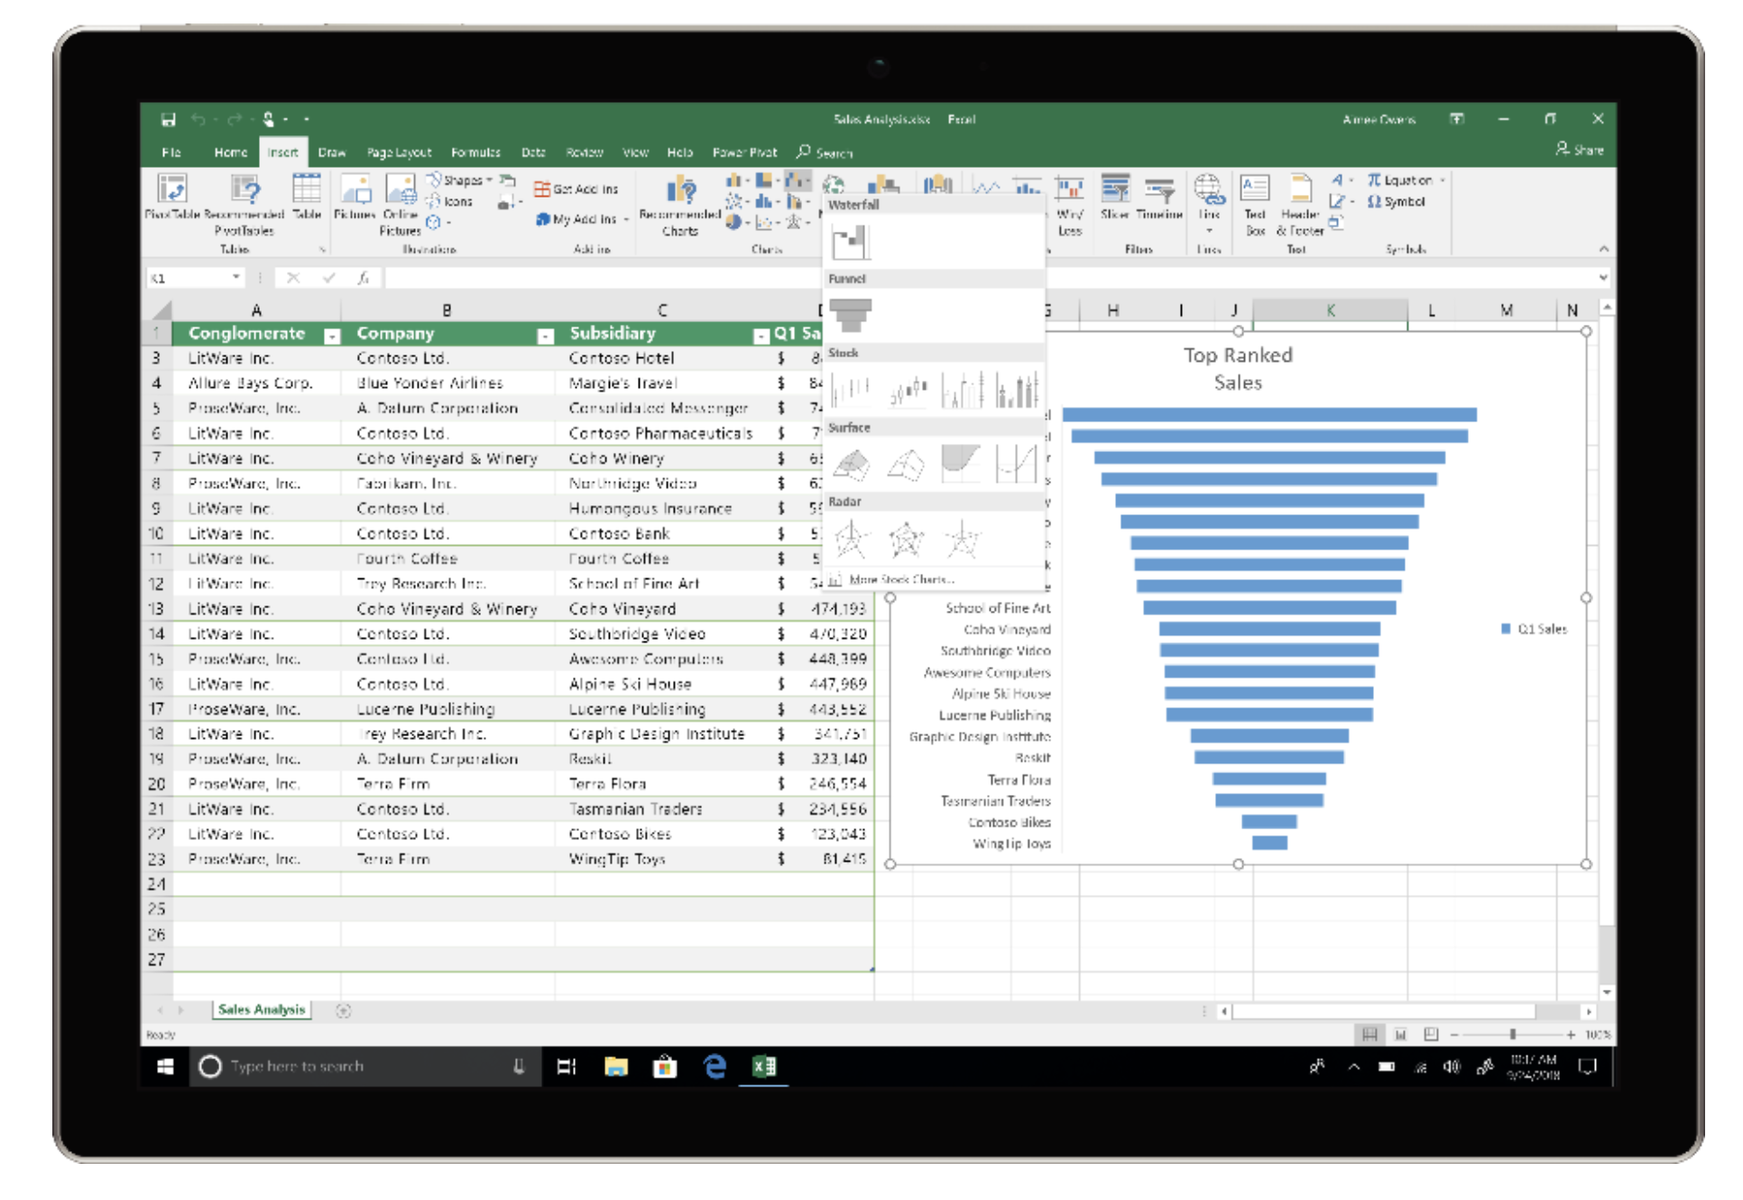Insert a Filled Radar chart

coord(963,539)
